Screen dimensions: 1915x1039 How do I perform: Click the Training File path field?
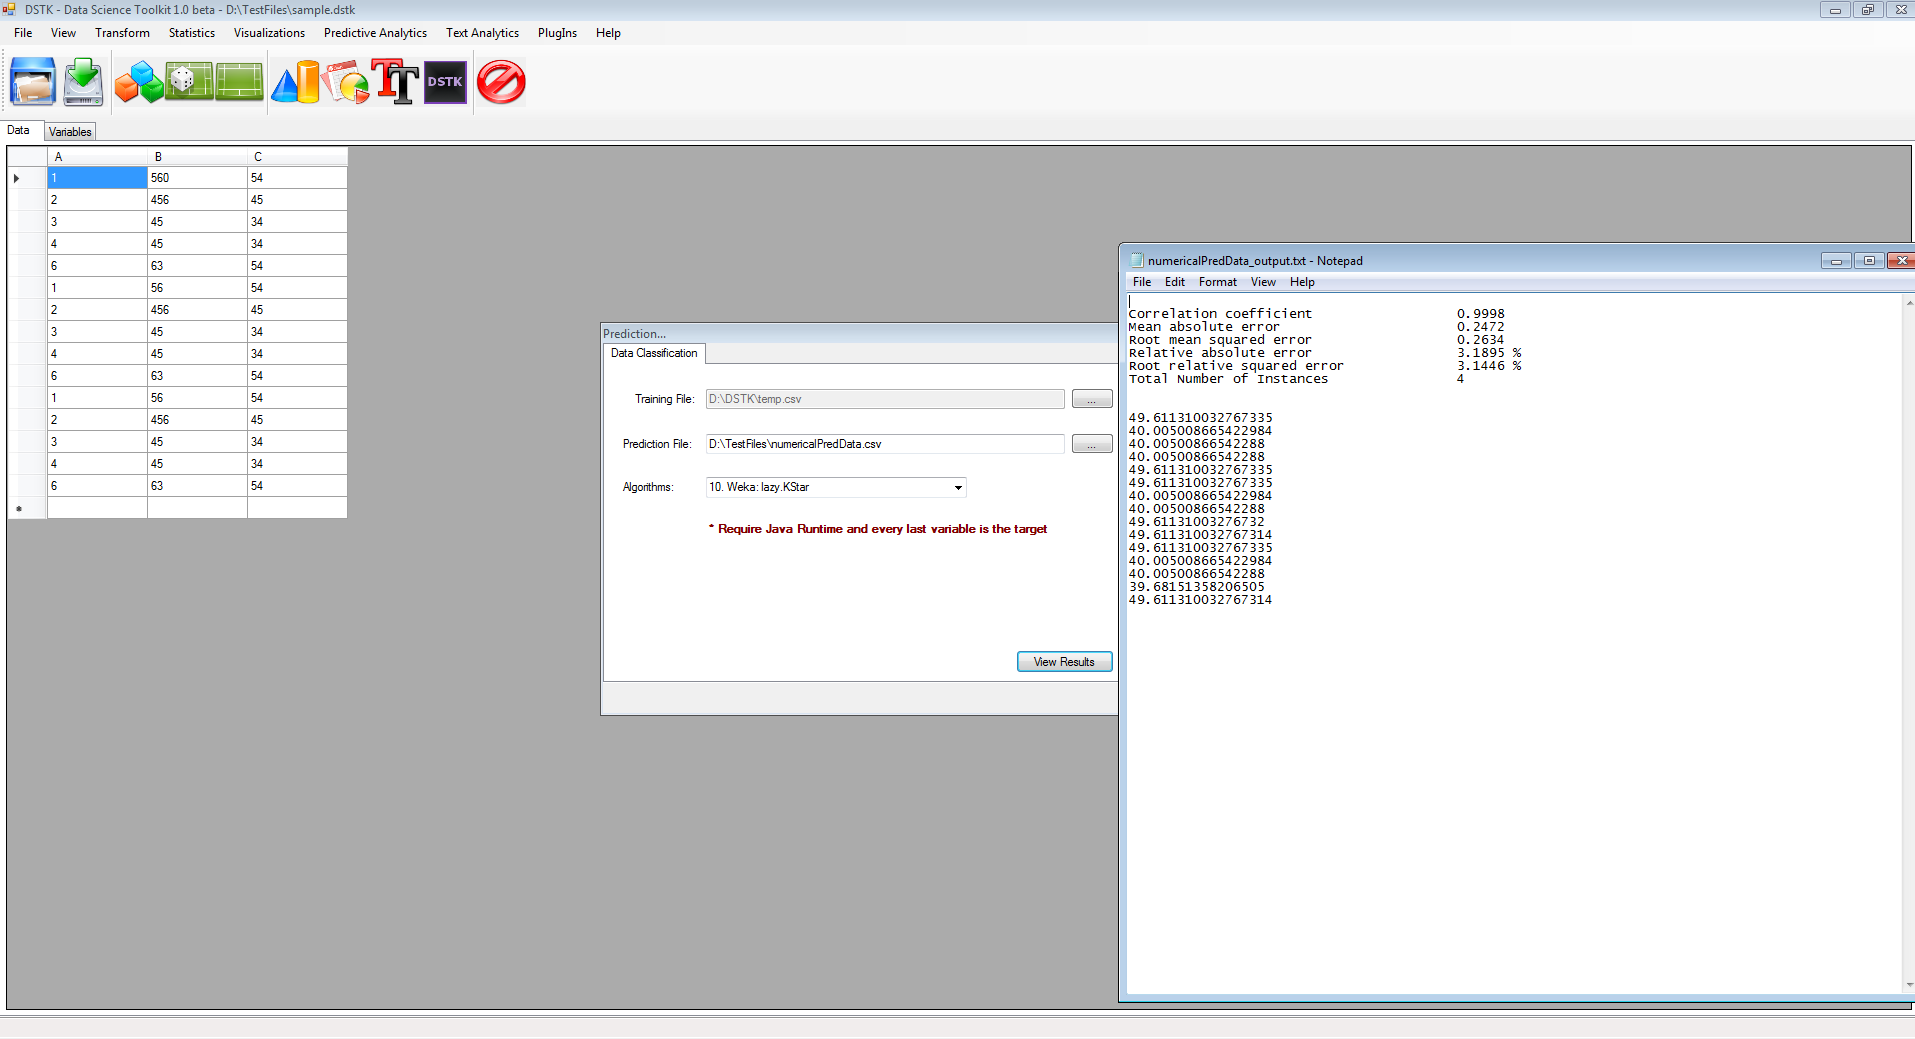[885, 399]
